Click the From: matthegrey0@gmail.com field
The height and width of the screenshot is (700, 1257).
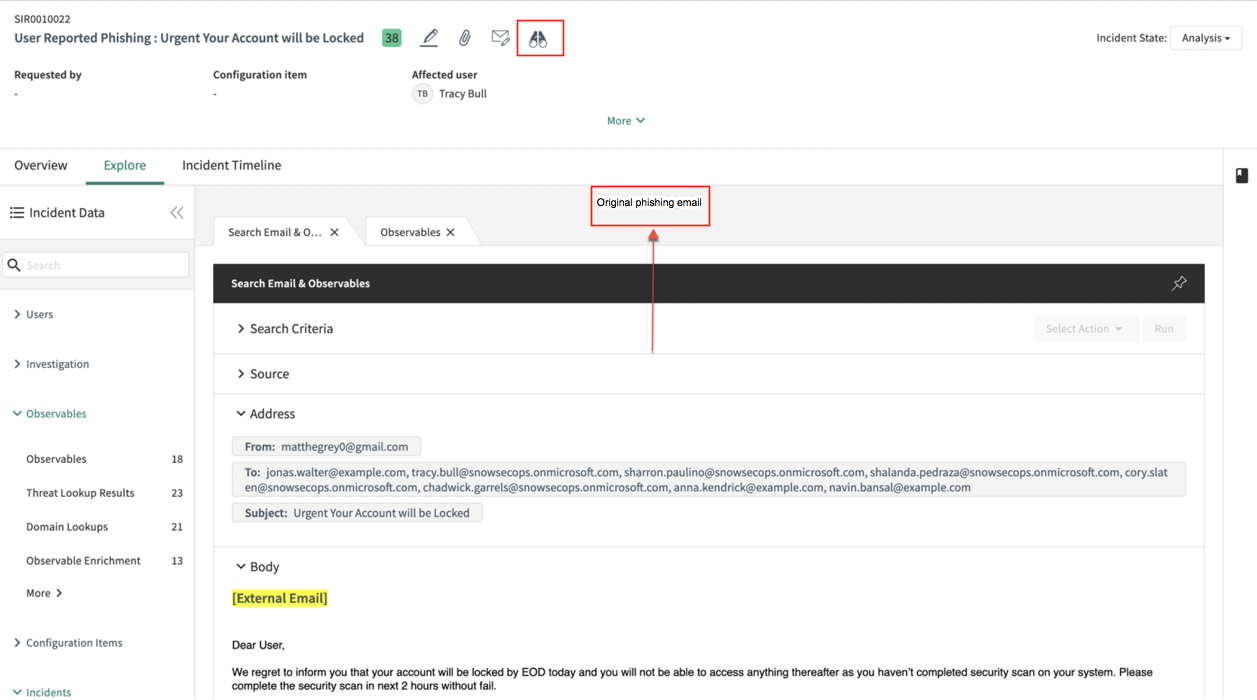click(x=326, y=446)
